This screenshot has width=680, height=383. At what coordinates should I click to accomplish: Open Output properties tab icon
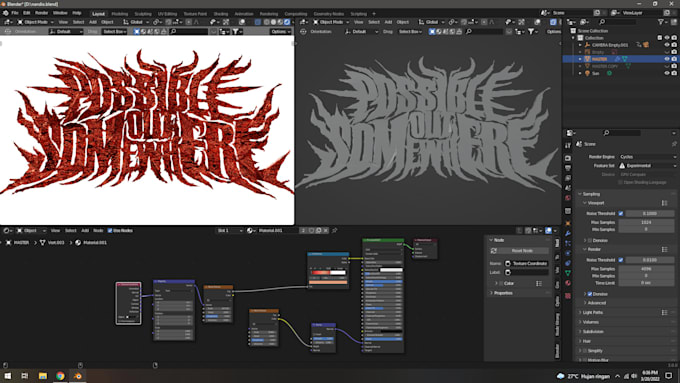[568, 168]
